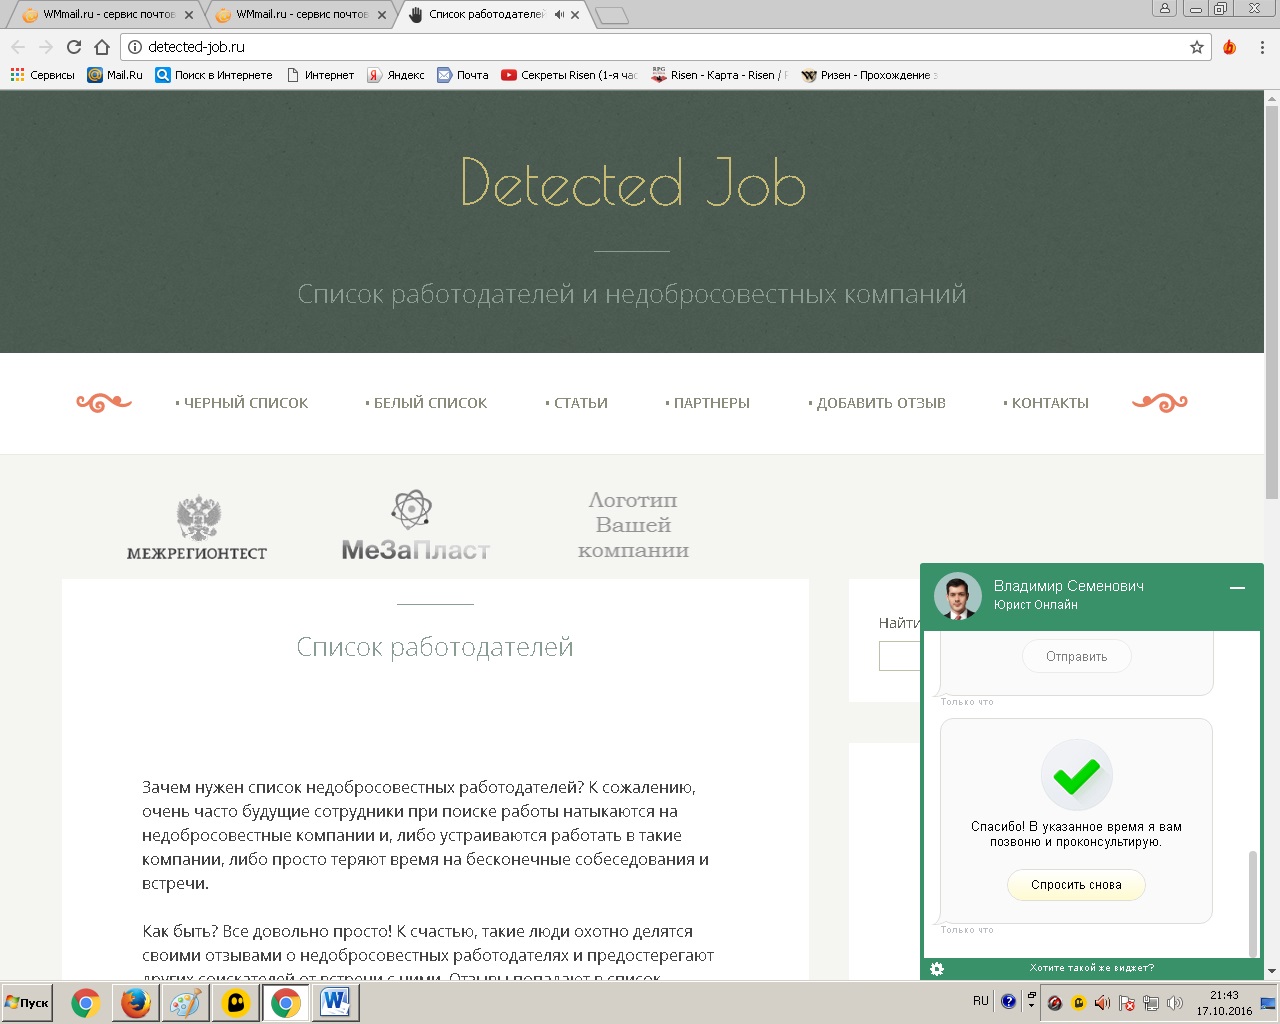Switch the RU keyboard language indicator
1280x1024 pixels.
click(x=981, y=1001)
